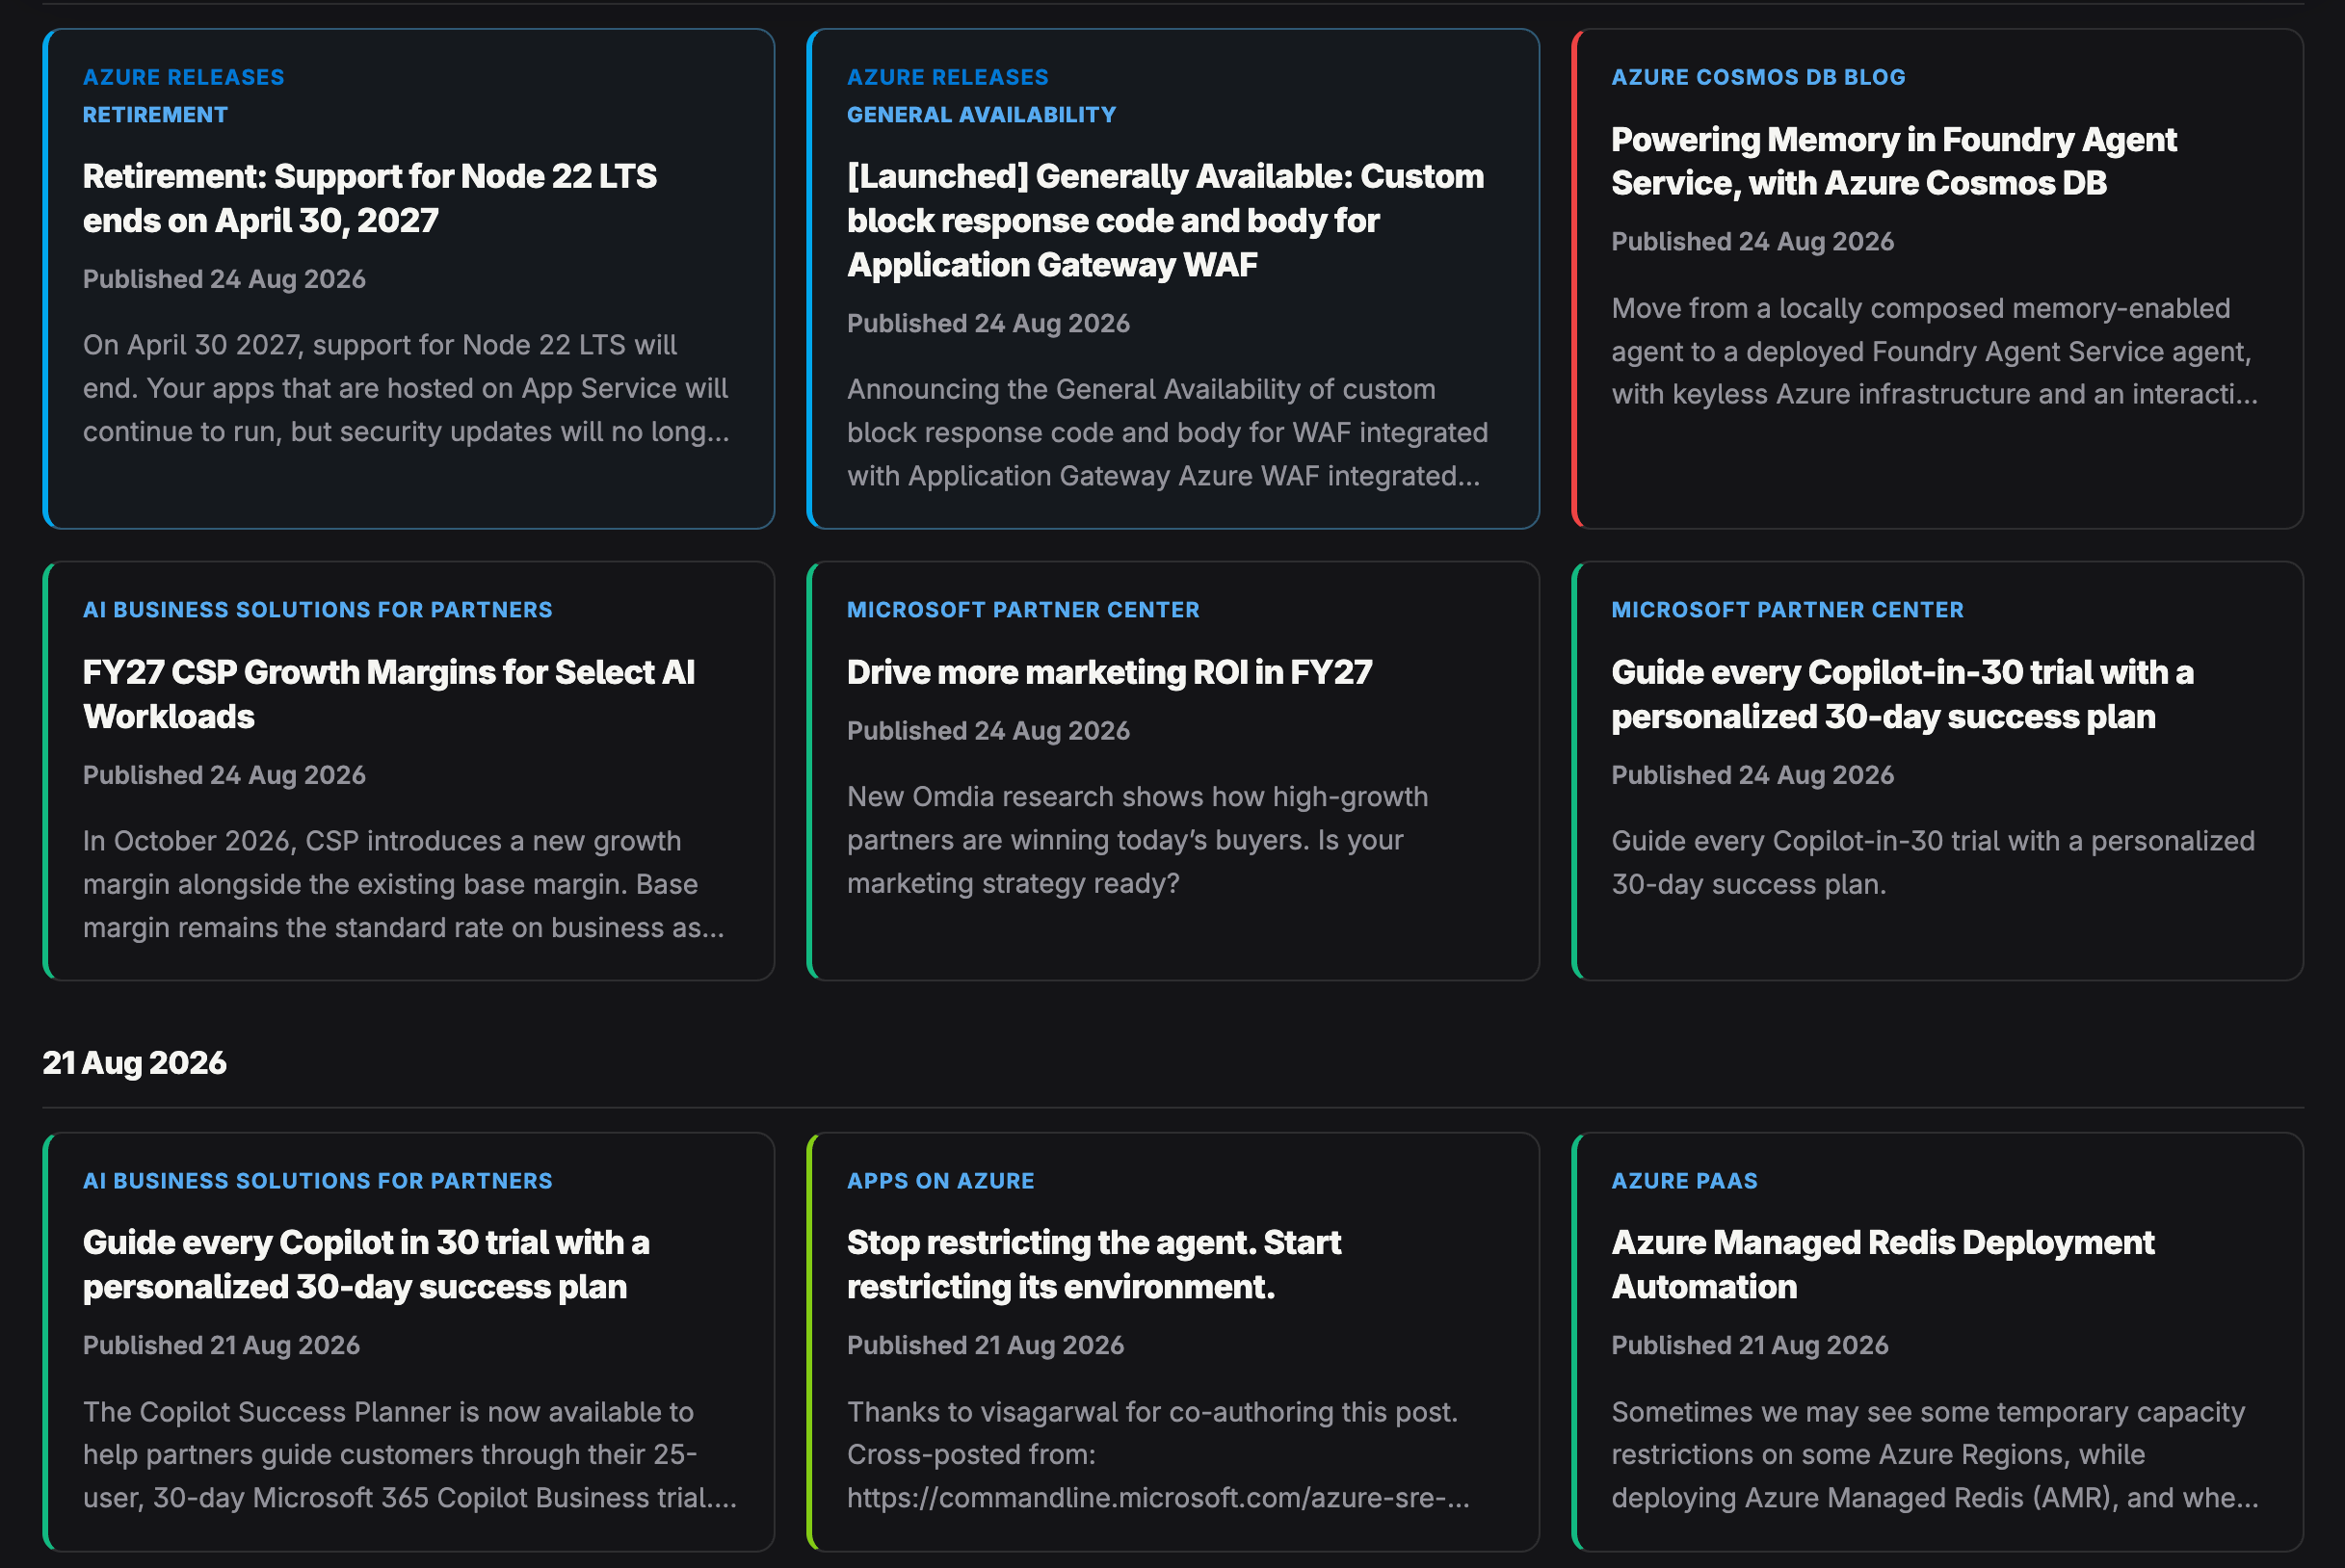This screenshot has height=1568, width=2345.
Task: Click publish date under Node 22 LTS title
Action: [x=224, y=279]
